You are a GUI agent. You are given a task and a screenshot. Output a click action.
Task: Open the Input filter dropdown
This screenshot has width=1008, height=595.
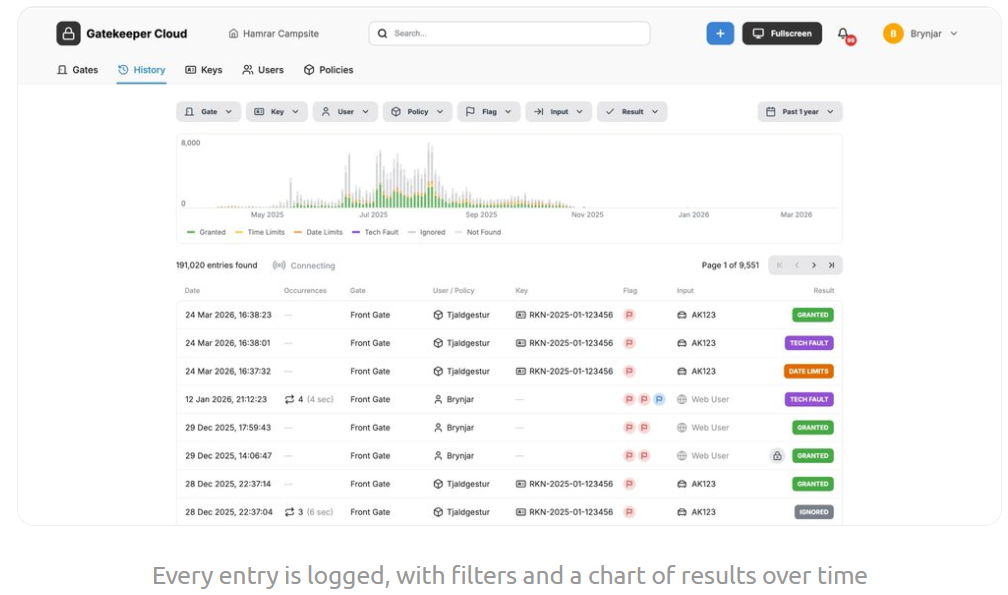pyautogui.click(x=559, y=112)
